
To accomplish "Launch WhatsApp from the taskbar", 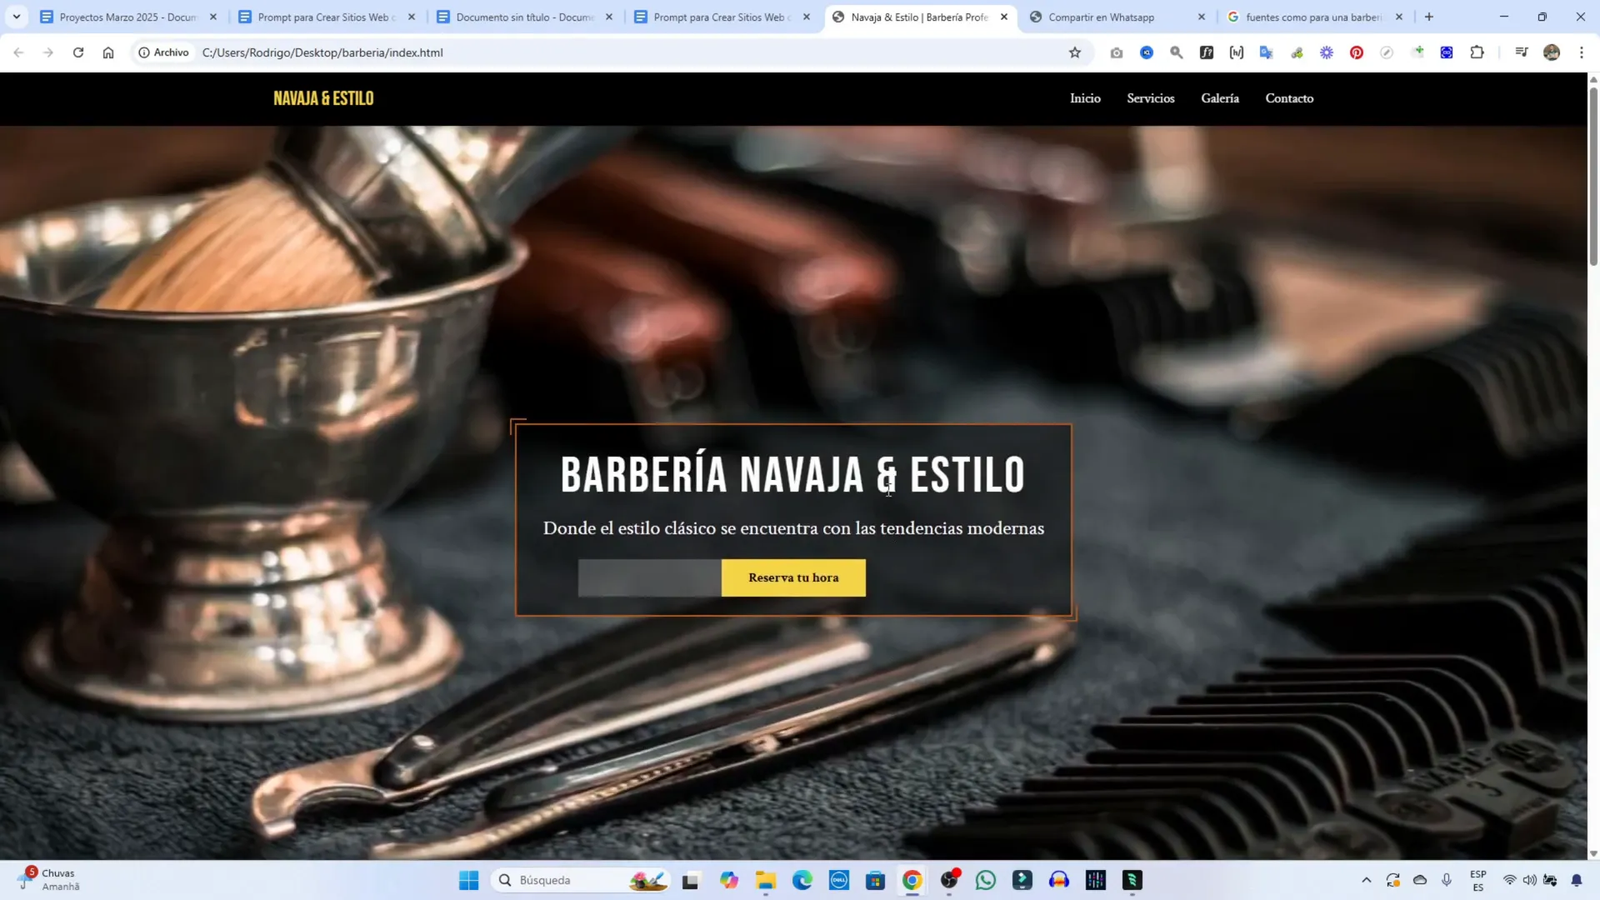I will pyautogui.click(x=986, y=880).
